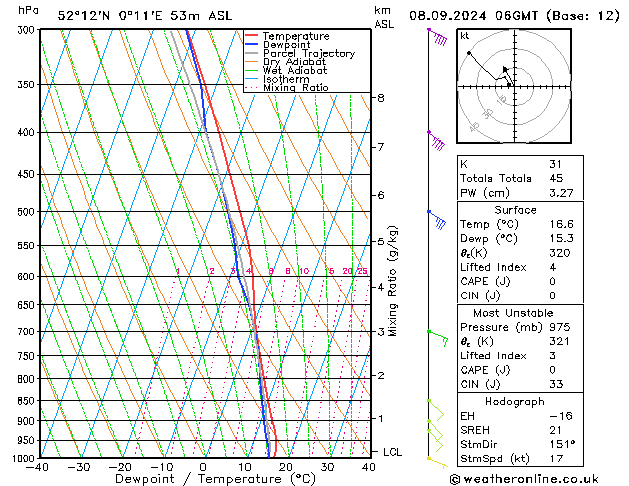Click the '300' pressure level label
Screen dimensions: 629x486
[28, 30]
